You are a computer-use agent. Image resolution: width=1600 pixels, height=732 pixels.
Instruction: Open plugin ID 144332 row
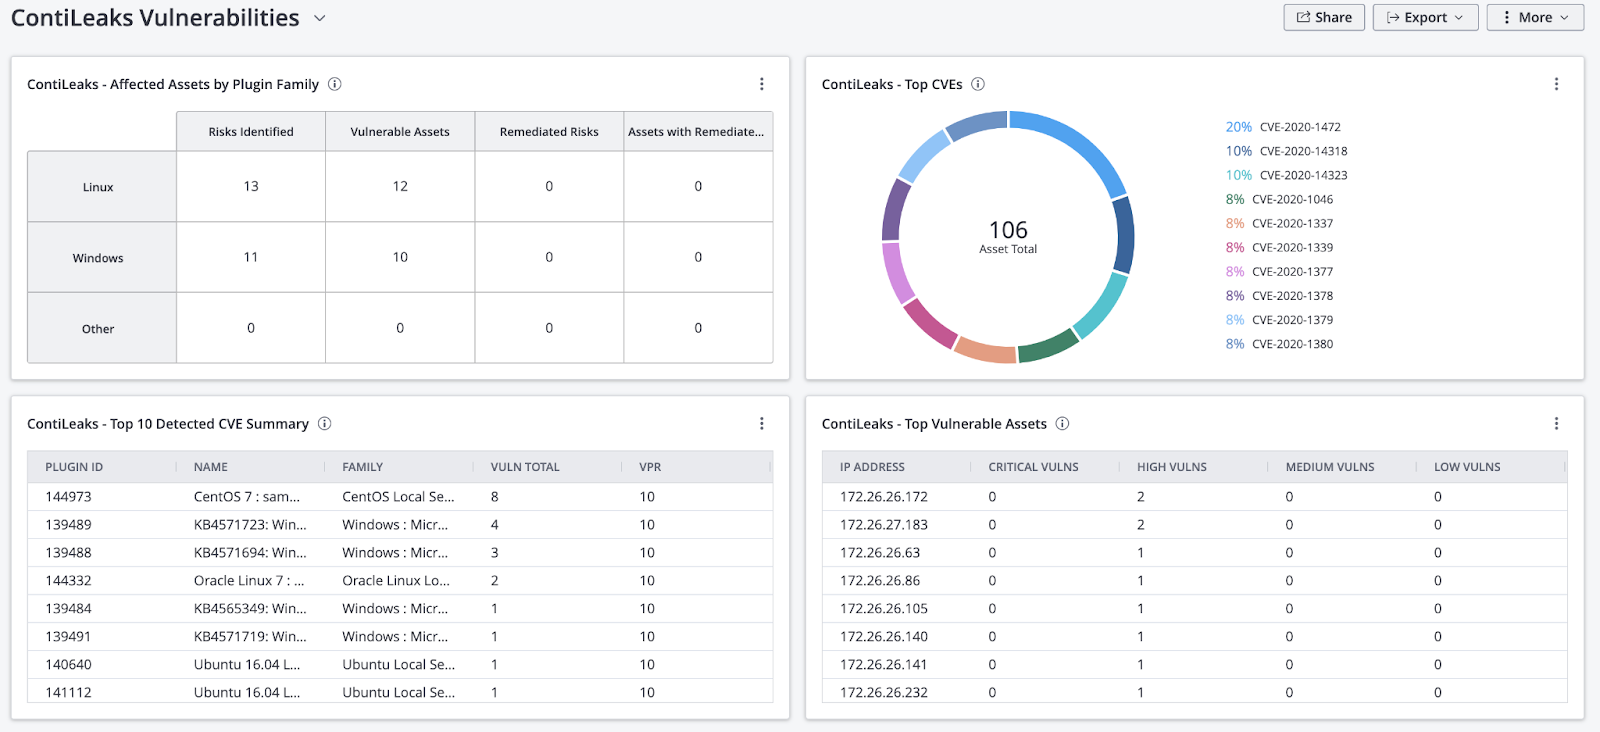point(400,581)
